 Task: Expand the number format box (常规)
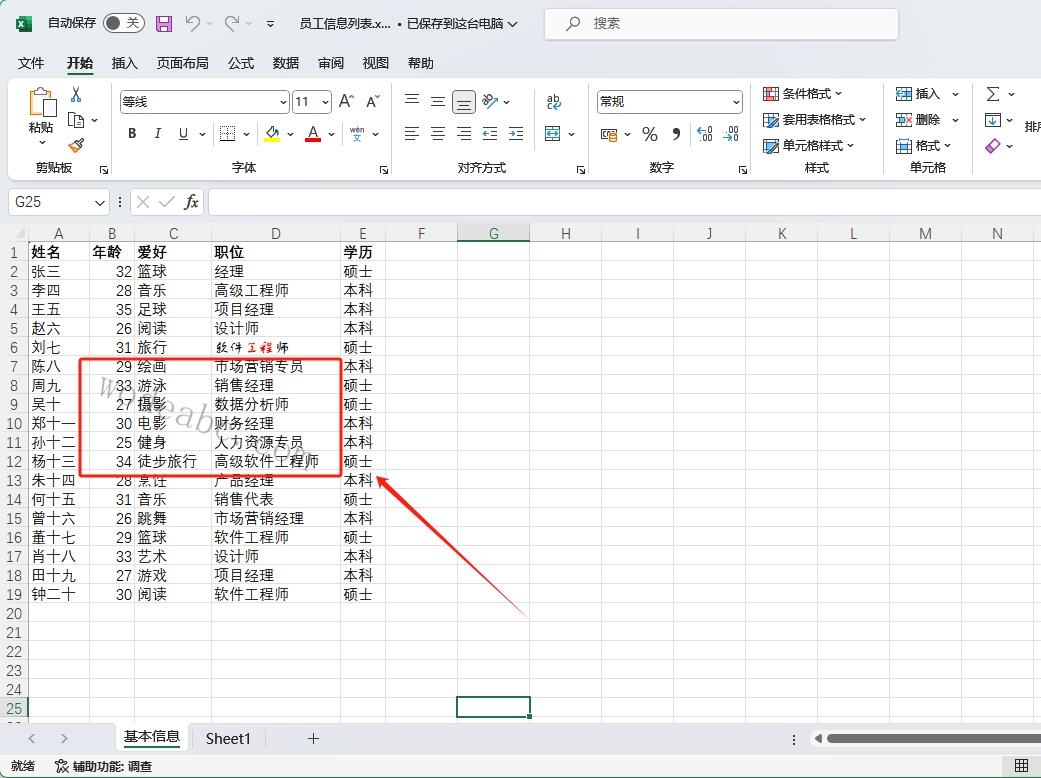coord(736,102)
